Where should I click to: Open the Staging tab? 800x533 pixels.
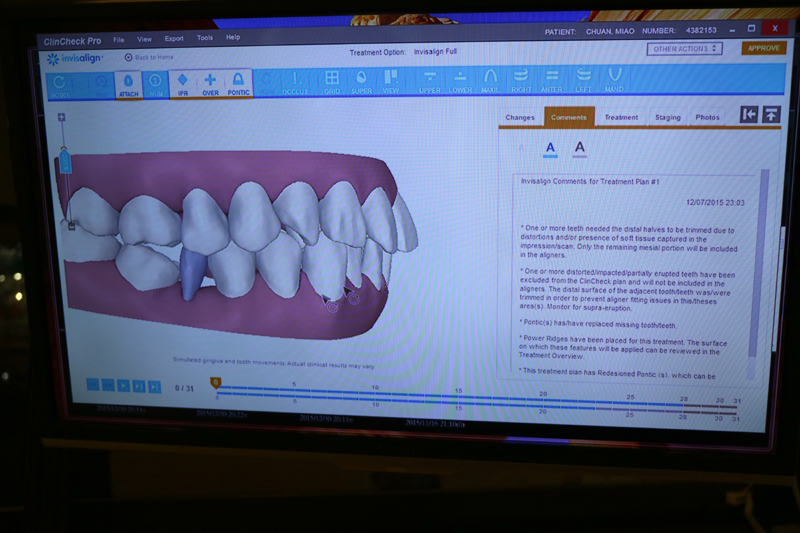click(x=668, y=117)
